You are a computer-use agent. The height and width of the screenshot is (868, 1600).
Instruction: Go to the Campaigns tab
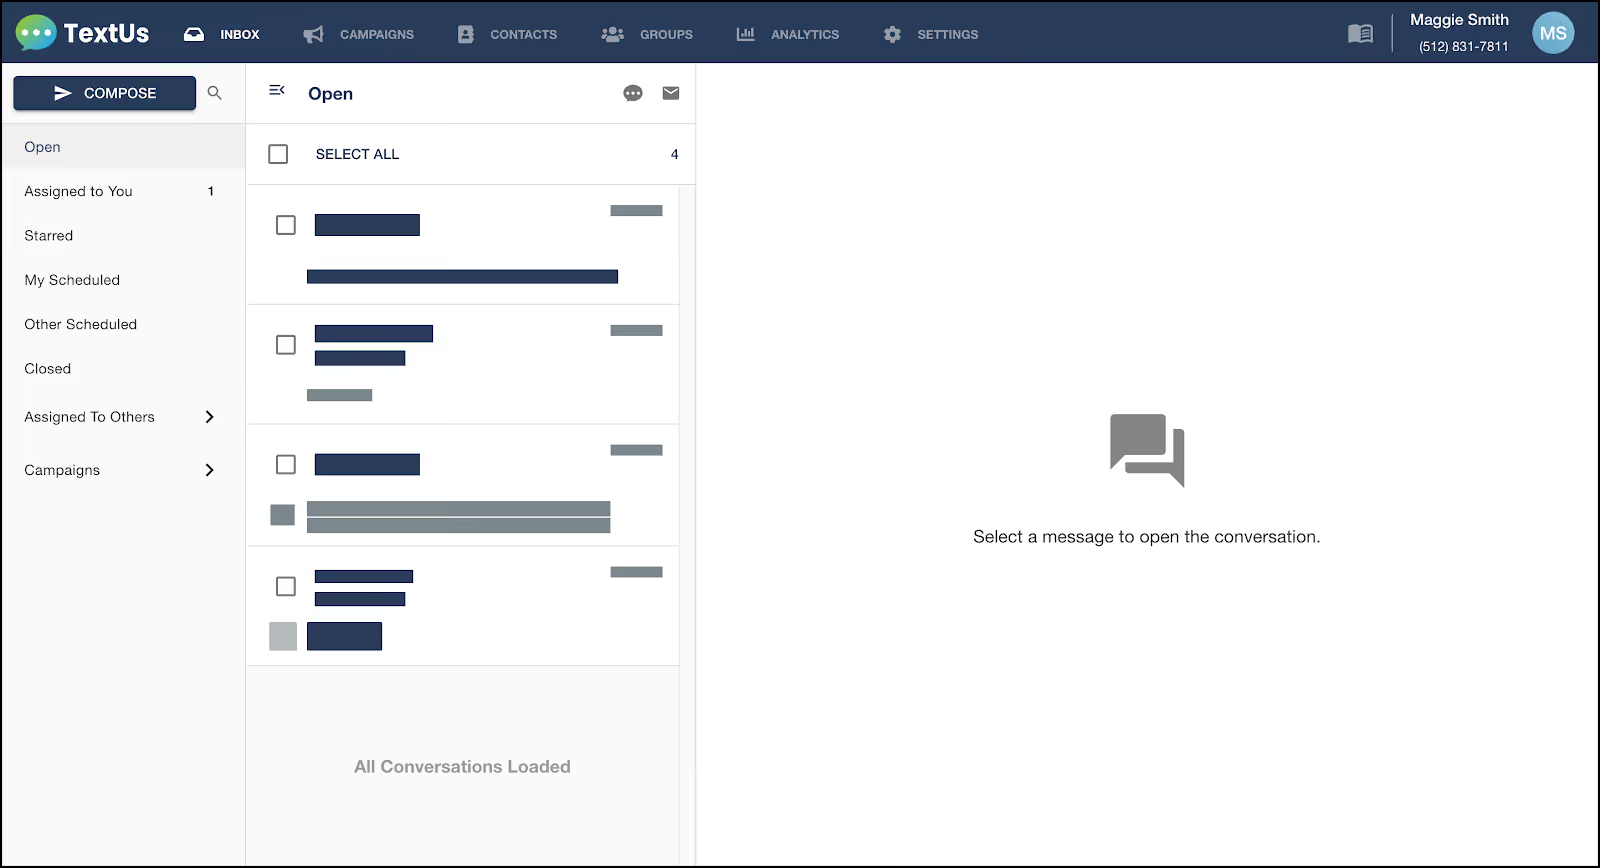point(359,34)
